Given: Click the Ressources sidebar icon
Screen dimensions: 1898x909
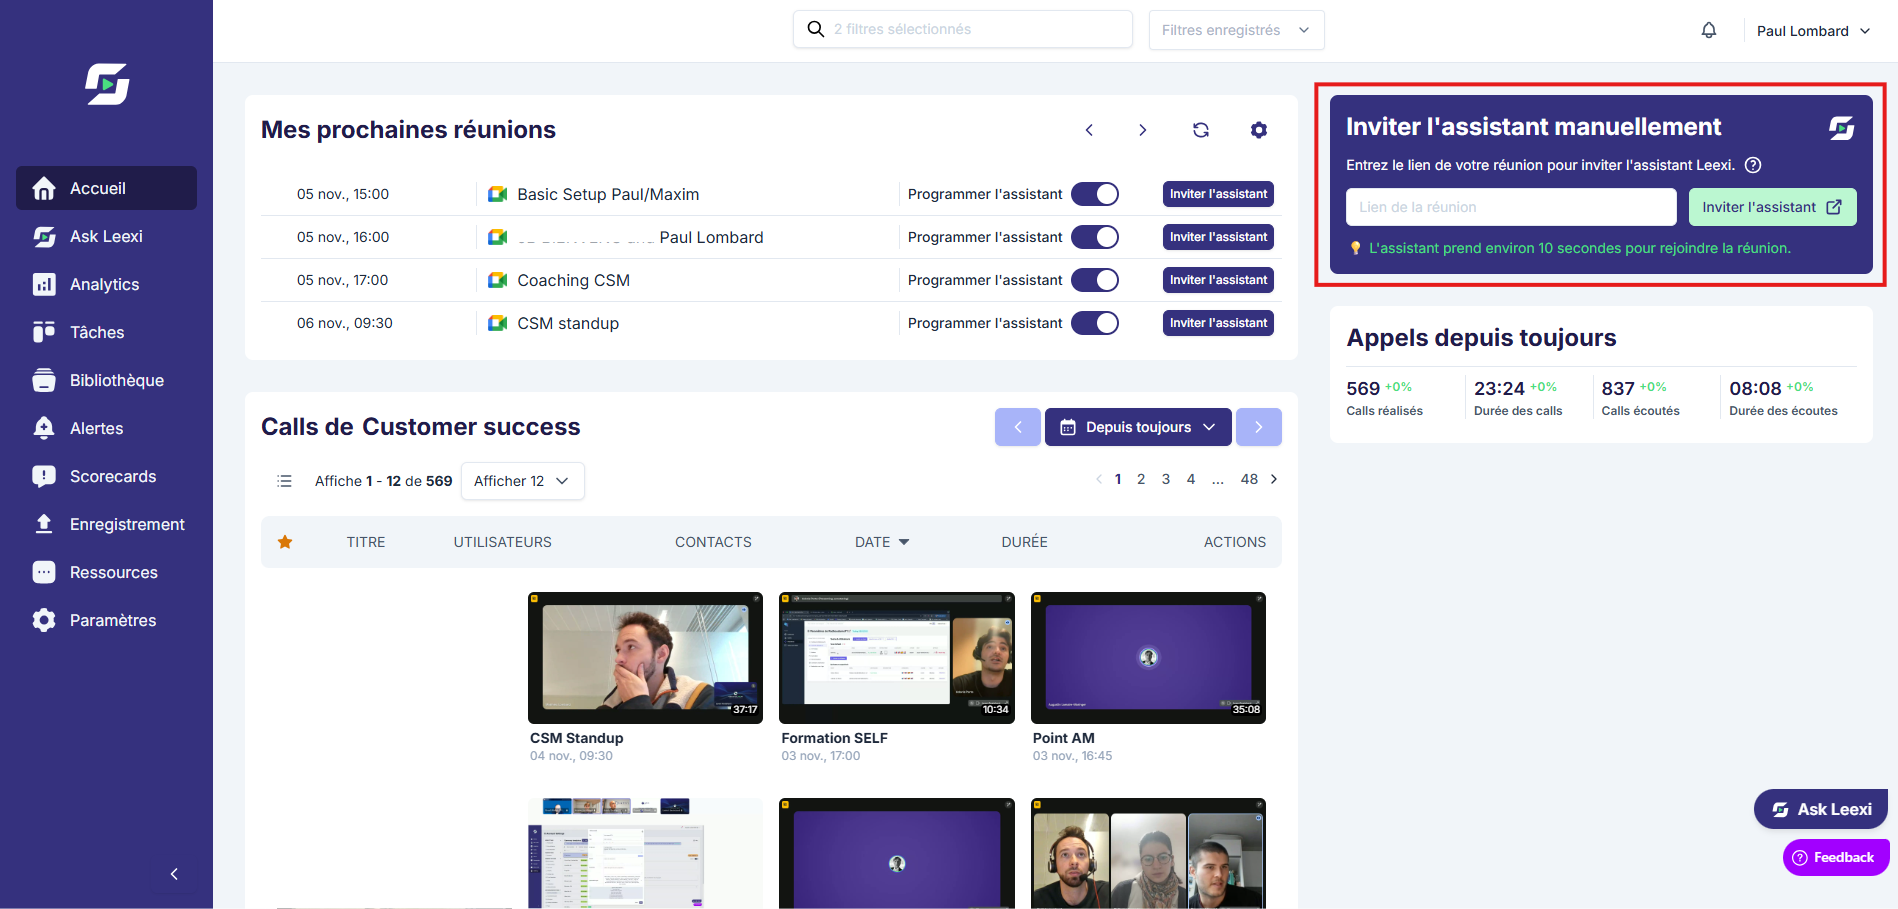Looking at the screenshot, I should 44,572.
